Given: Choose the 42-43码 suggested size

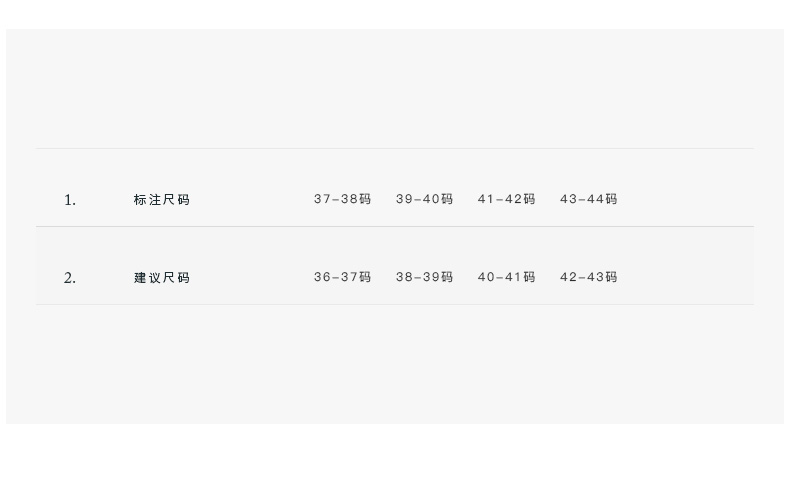Looking at the screenshot, I should coord(588,277).
